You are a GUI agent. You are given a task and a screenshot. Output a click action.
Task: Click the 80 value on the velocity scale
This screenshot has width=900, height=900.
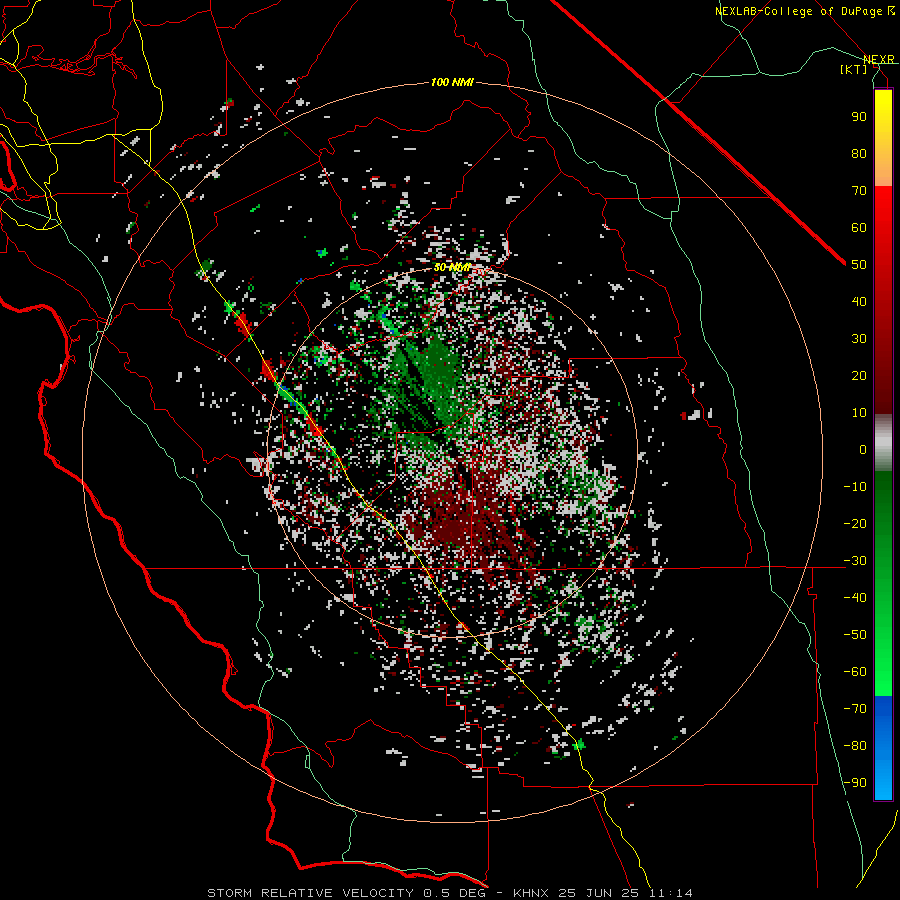[x=859, y=153]
